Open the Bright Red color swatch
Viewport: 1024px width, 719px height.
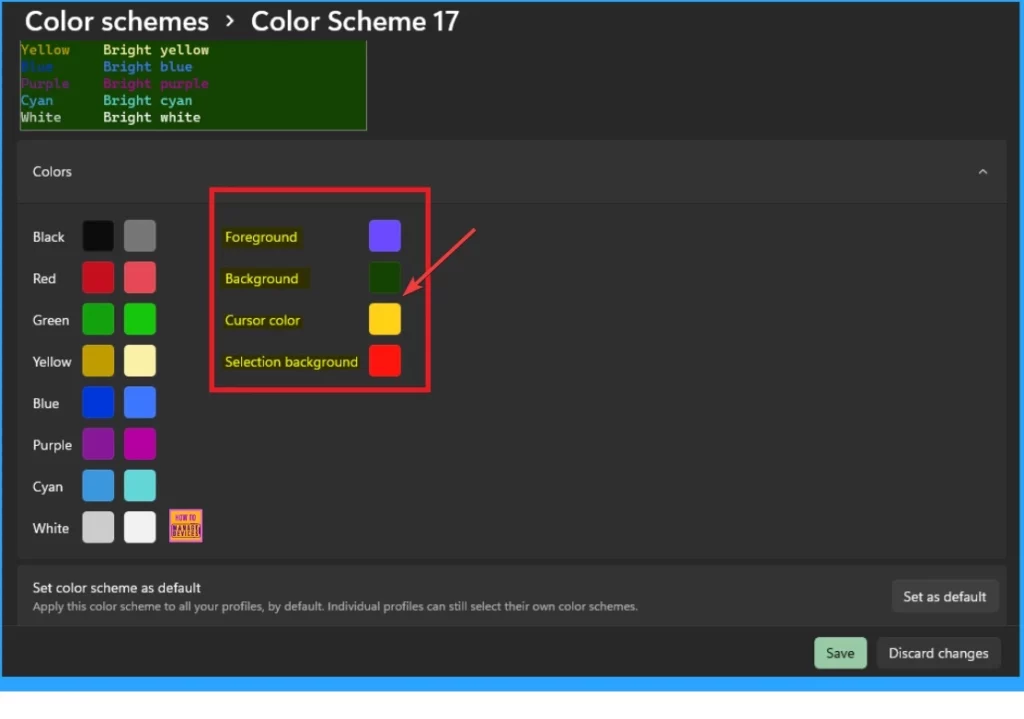(x=140, y=278)
